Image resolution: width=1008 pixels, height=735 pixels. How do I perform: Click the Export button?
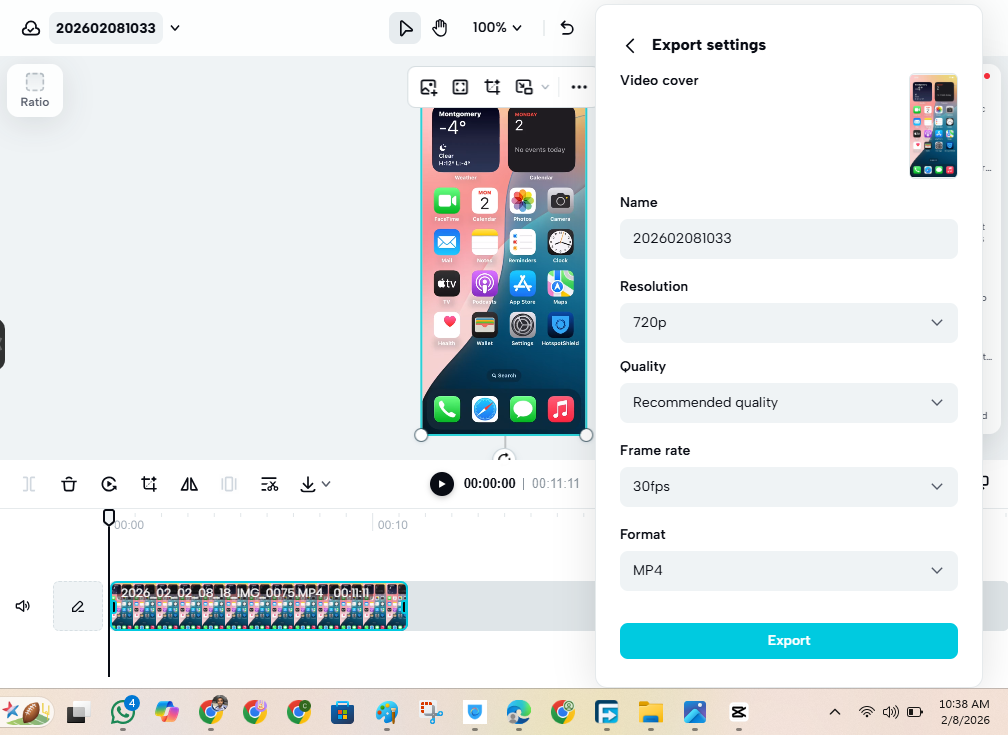[x=788, y=641]
